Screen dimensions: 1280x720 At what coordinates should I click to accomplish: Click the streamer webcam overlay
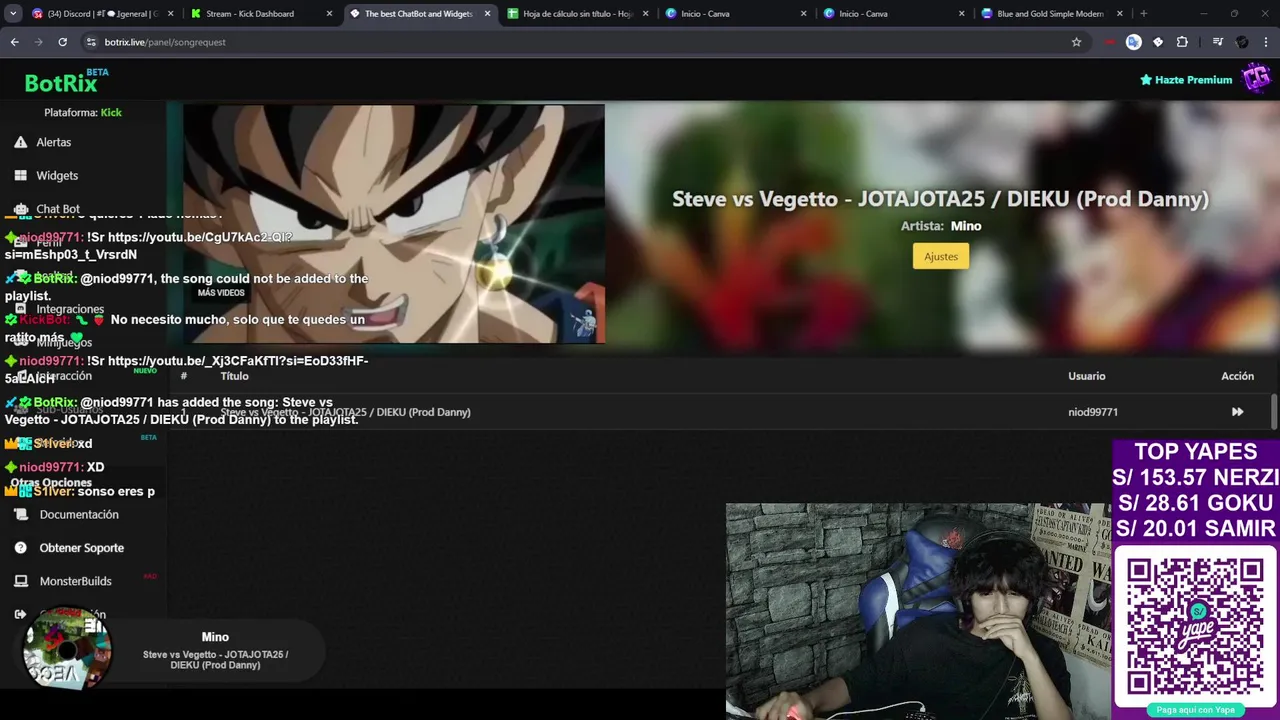[918, 611]
